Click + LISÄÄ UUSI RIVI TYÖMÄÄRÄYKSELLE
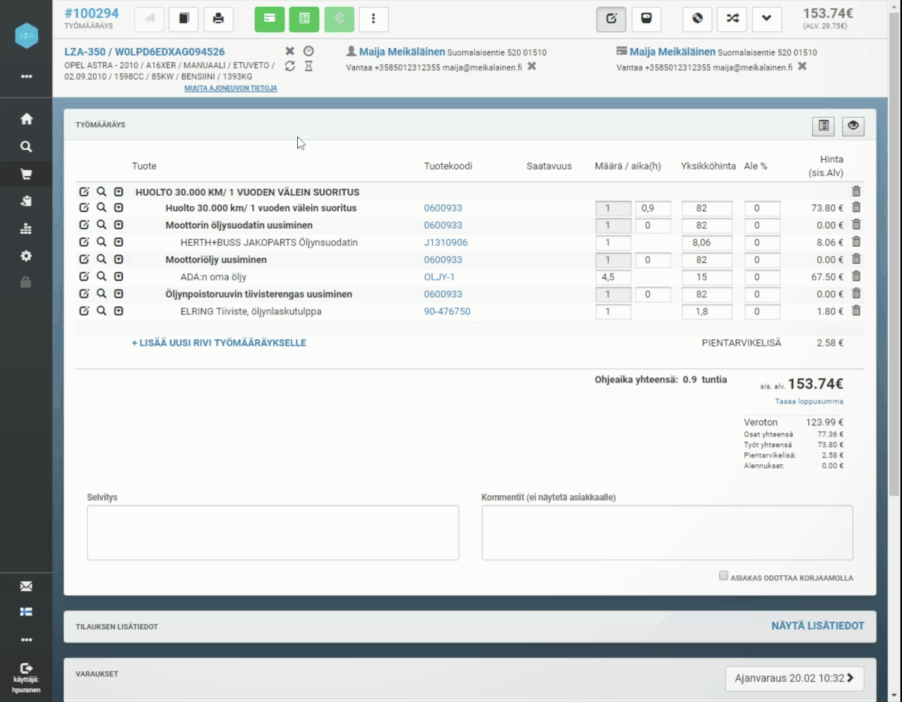 219,343
